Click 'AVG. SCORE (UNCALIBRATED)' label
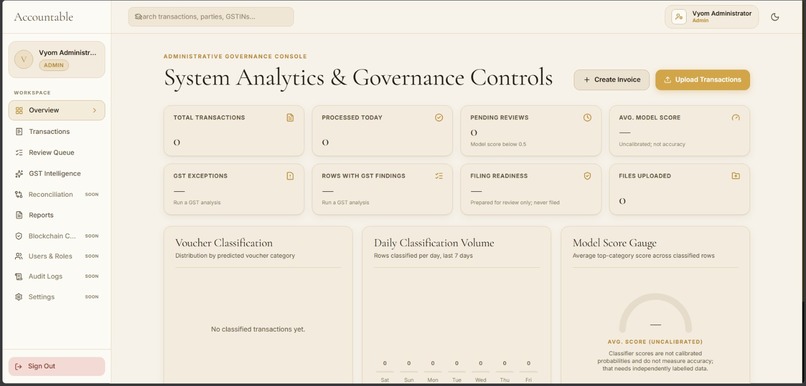 [x=655, y=342]
